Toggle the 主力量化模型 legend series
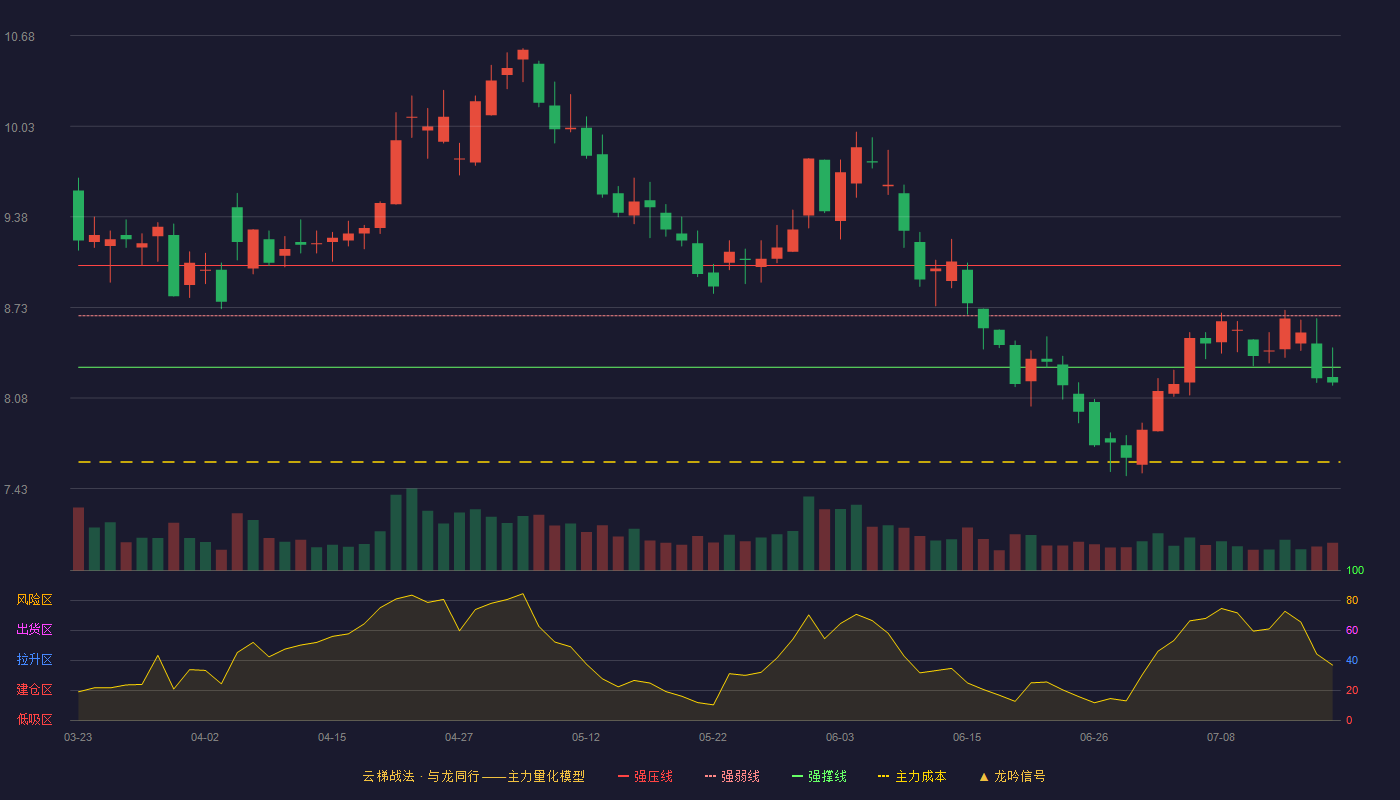1400x800 pixels. pos(474,776)
